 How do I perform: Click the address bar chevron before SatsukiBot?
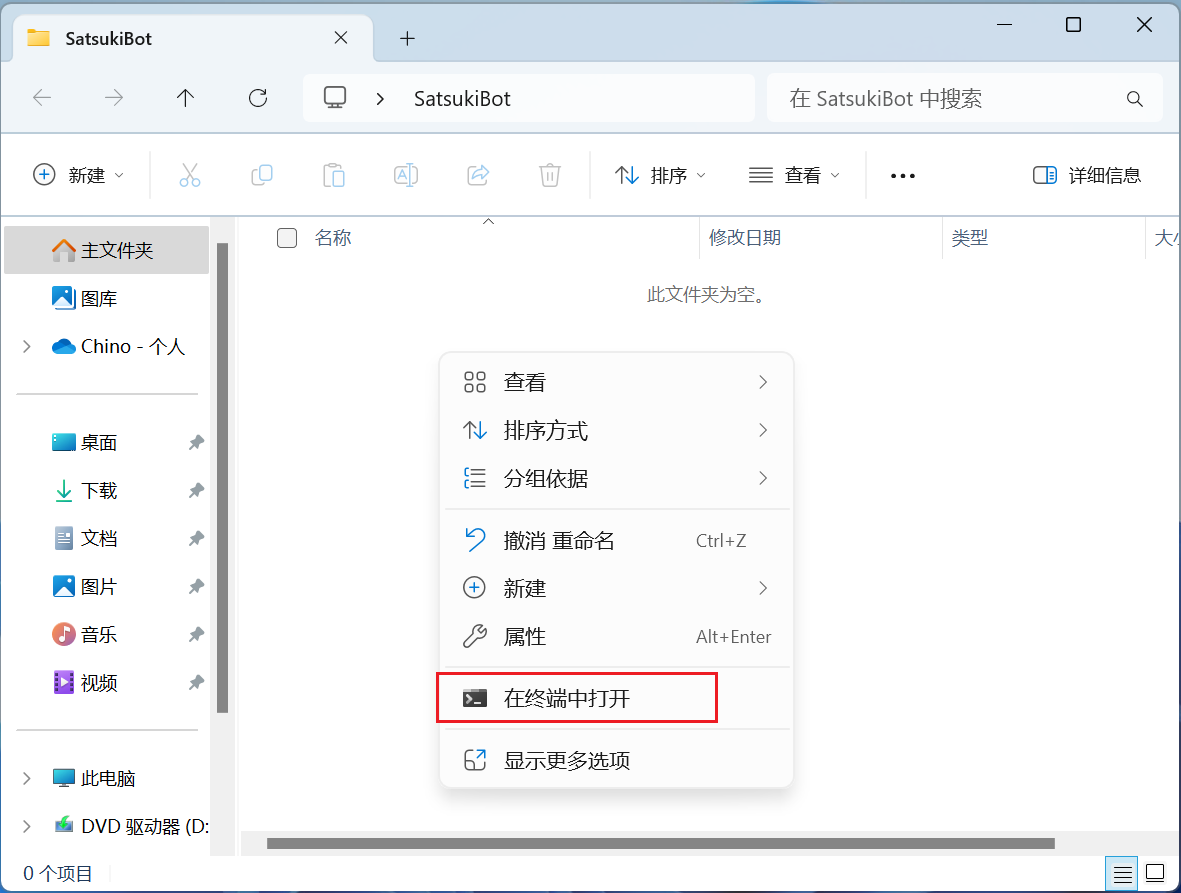coord(380,99)
